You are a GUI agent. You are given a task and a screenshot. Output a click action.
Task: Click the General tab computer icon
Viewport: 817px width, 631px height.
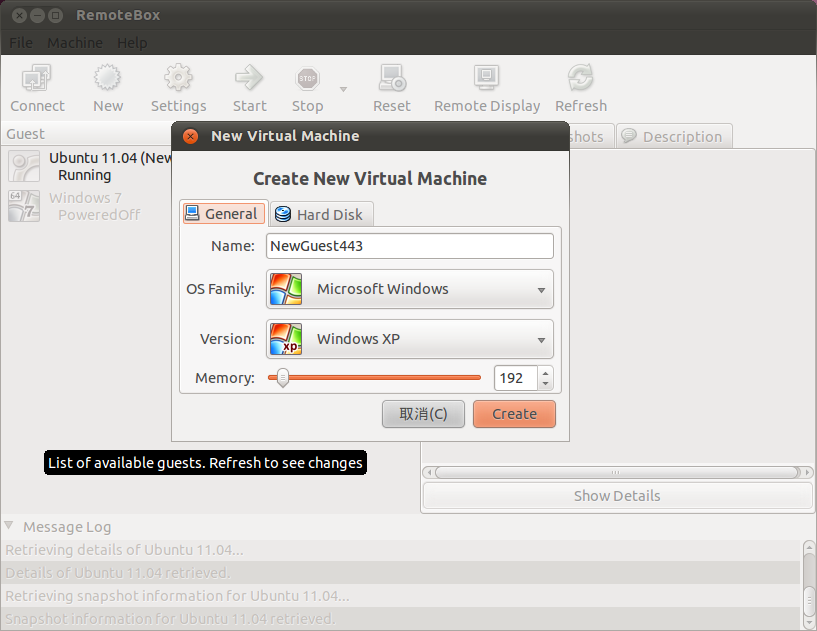click(x=192, y=213)
